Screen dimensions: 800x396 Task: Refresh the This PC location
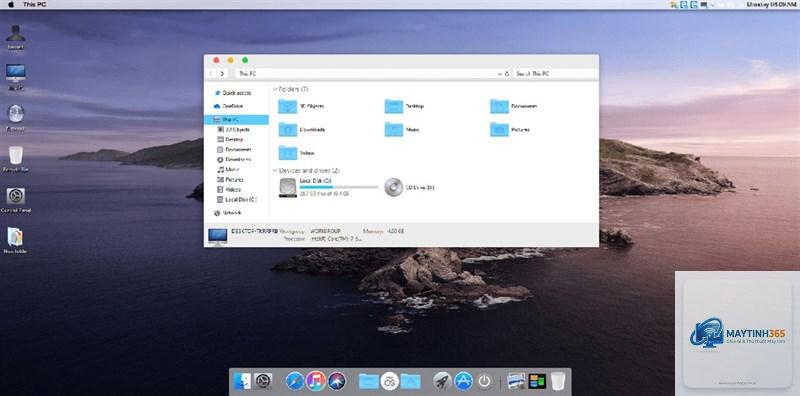point(507,74)
